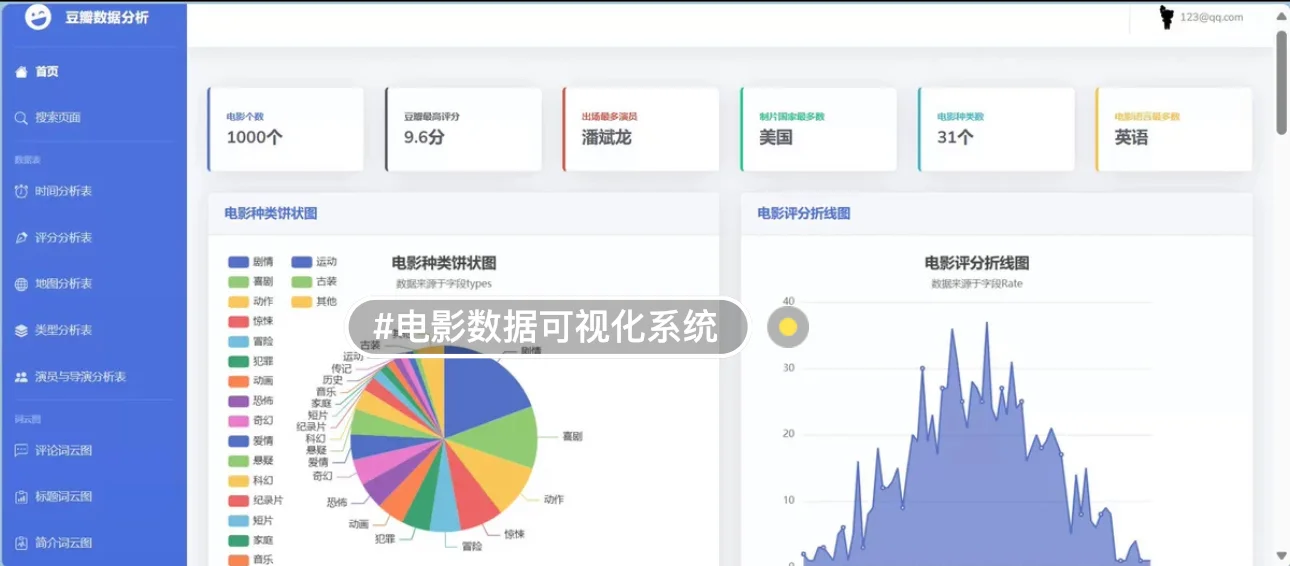This screenshot has height=566, width=1290.
Task: Toggle the 喜剧 legend entry
Action: [251, 282]
